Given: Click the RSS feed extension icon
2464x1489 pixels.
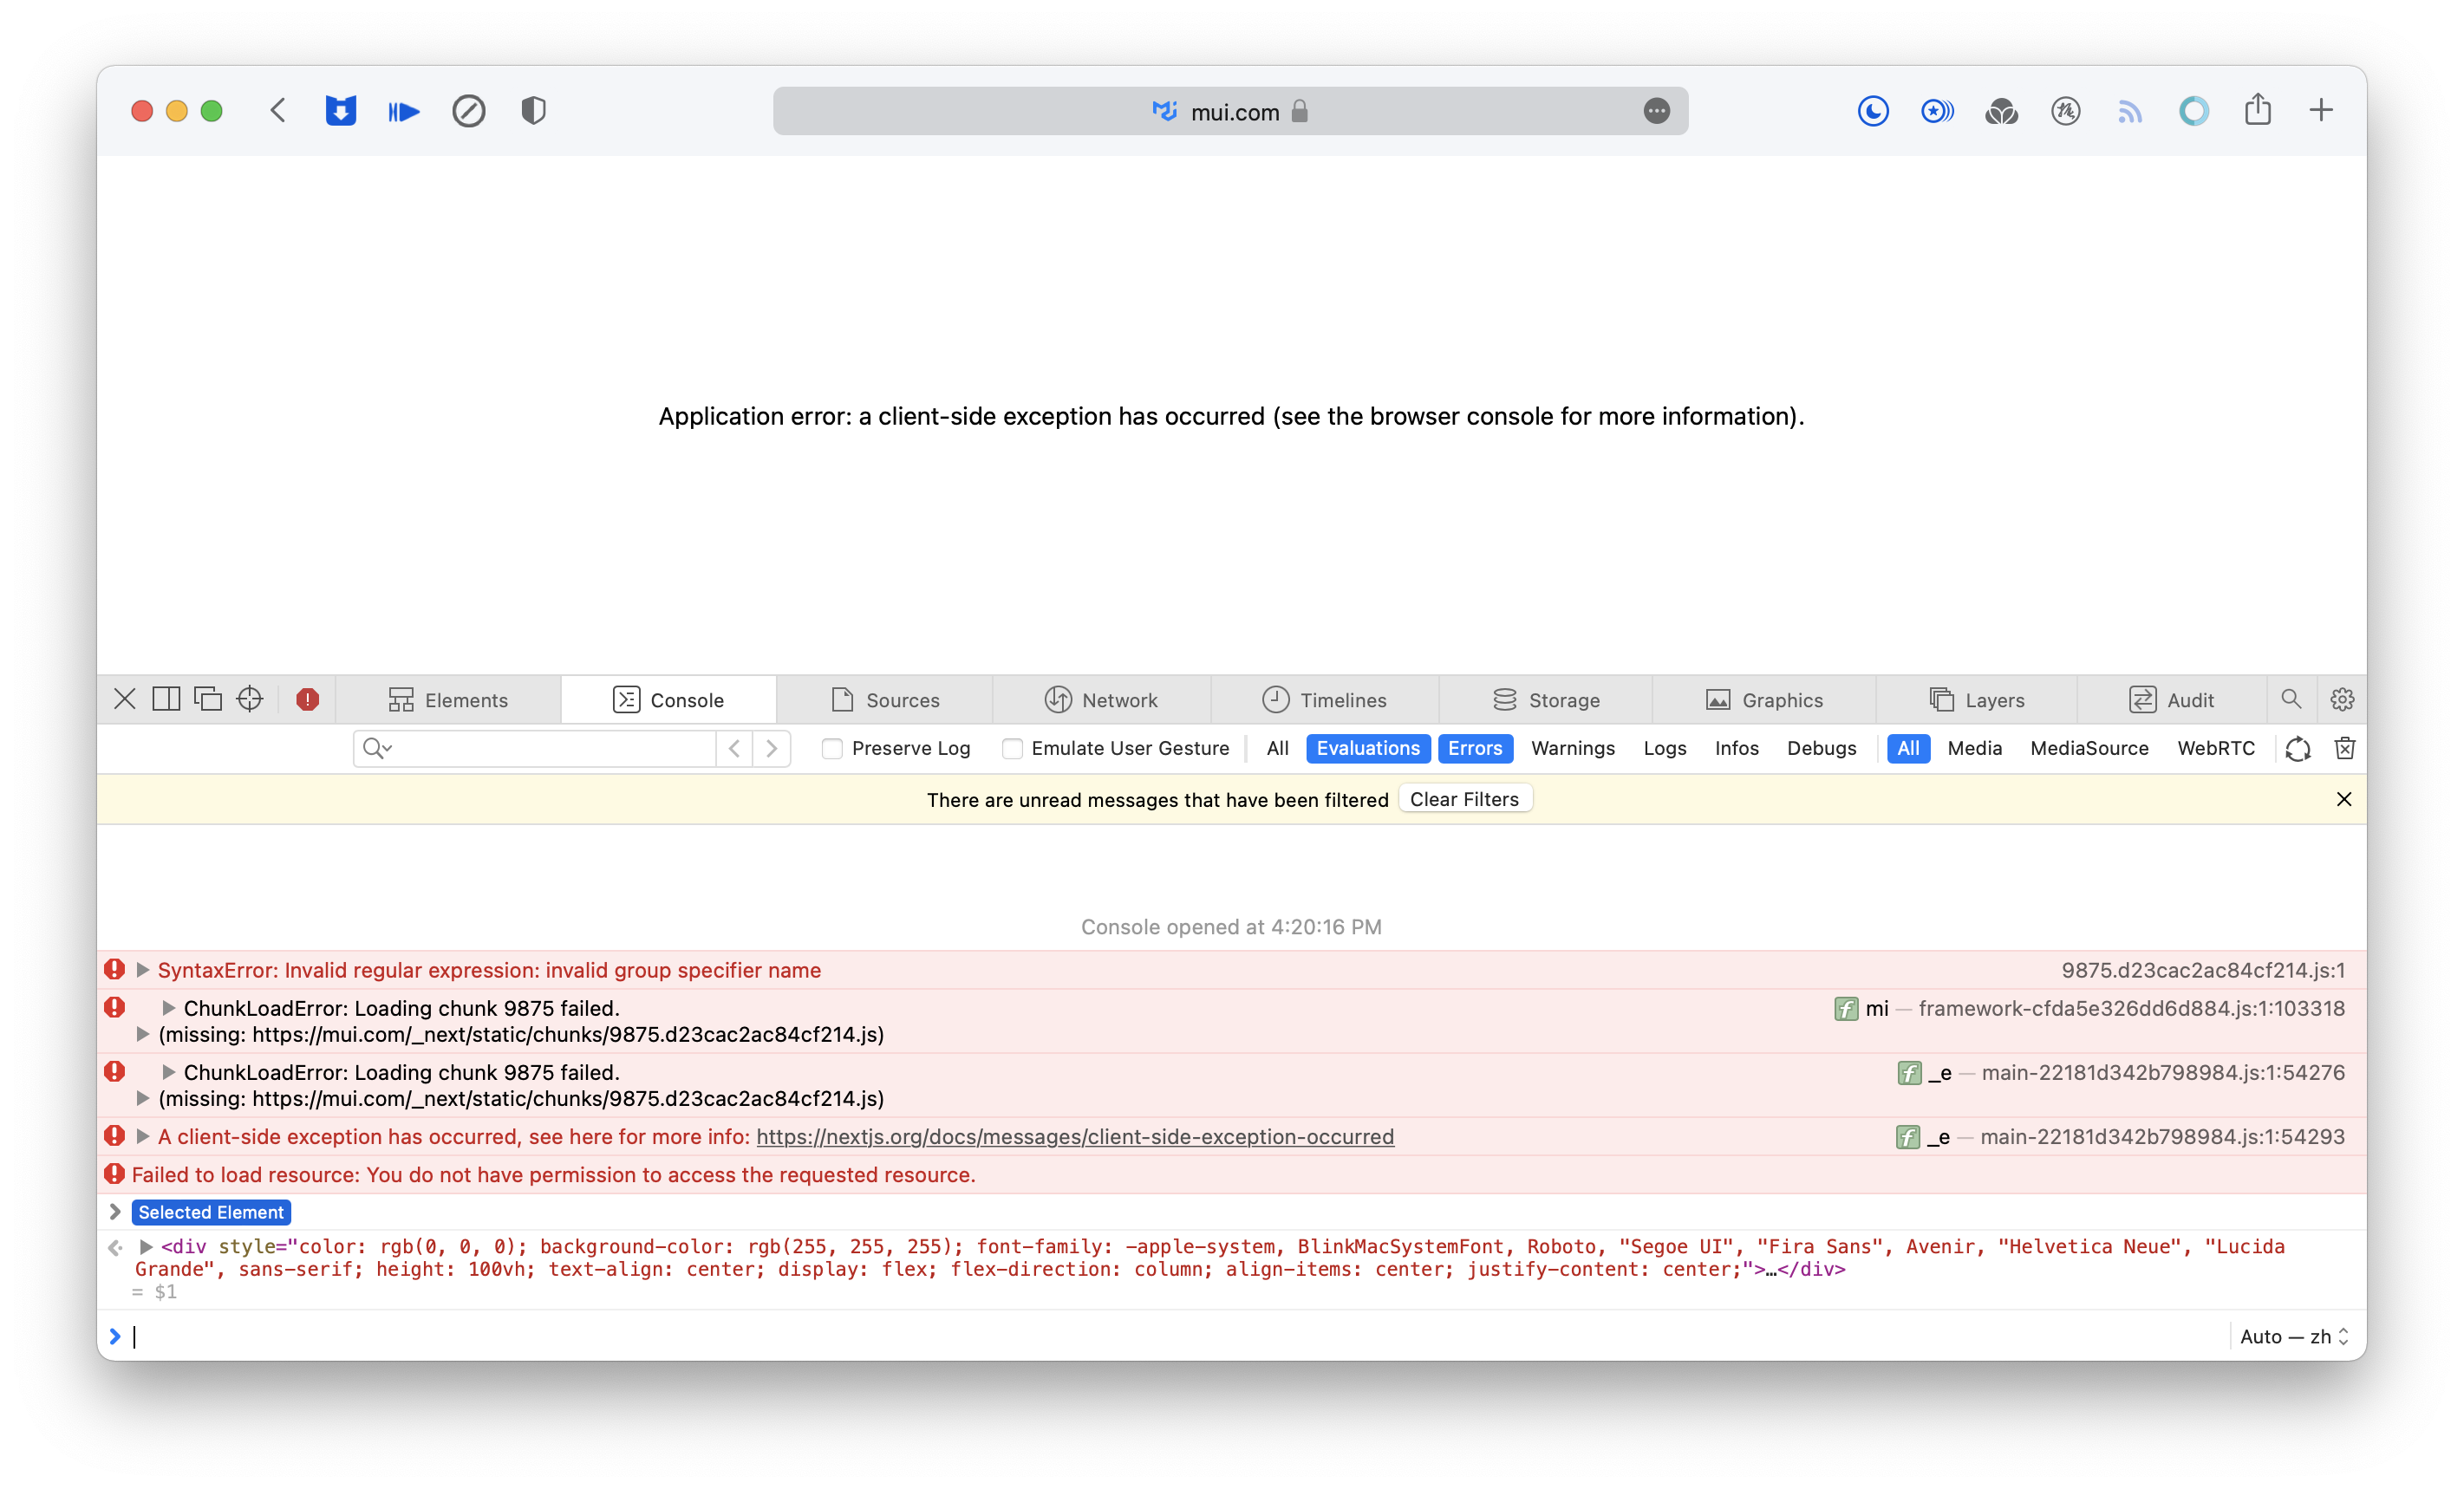Looking at the screenshot, I should point(2129,111).
